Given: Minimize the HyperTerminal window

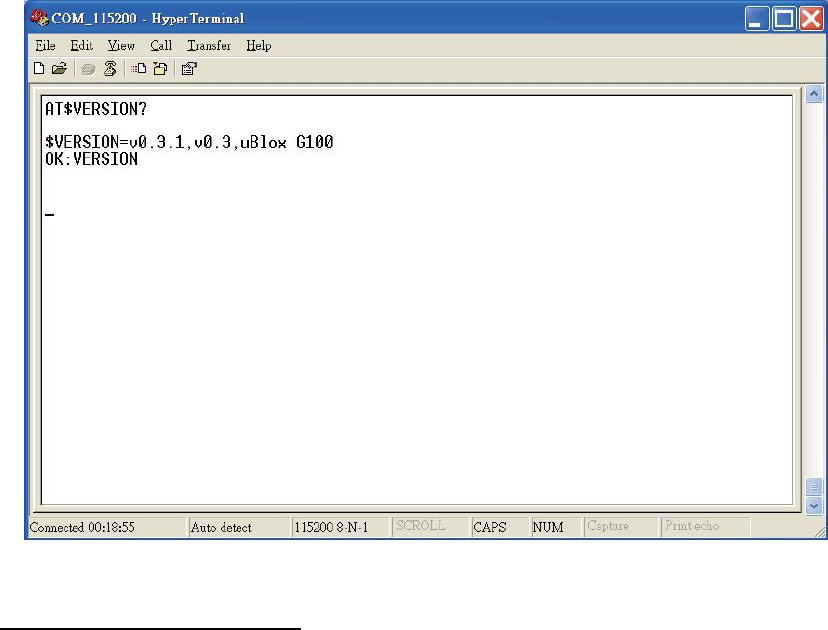Looking at the screenshot, I should [x=757, y=19].
